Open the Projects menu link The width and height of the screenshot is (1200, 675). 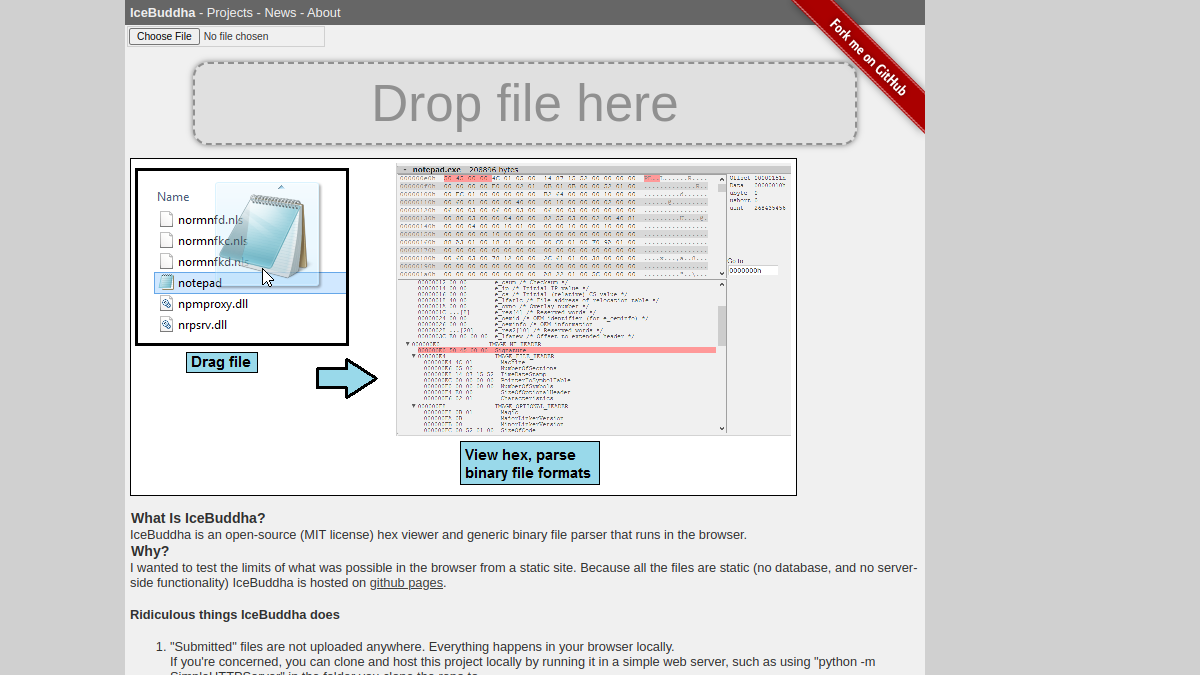(230, 13)
